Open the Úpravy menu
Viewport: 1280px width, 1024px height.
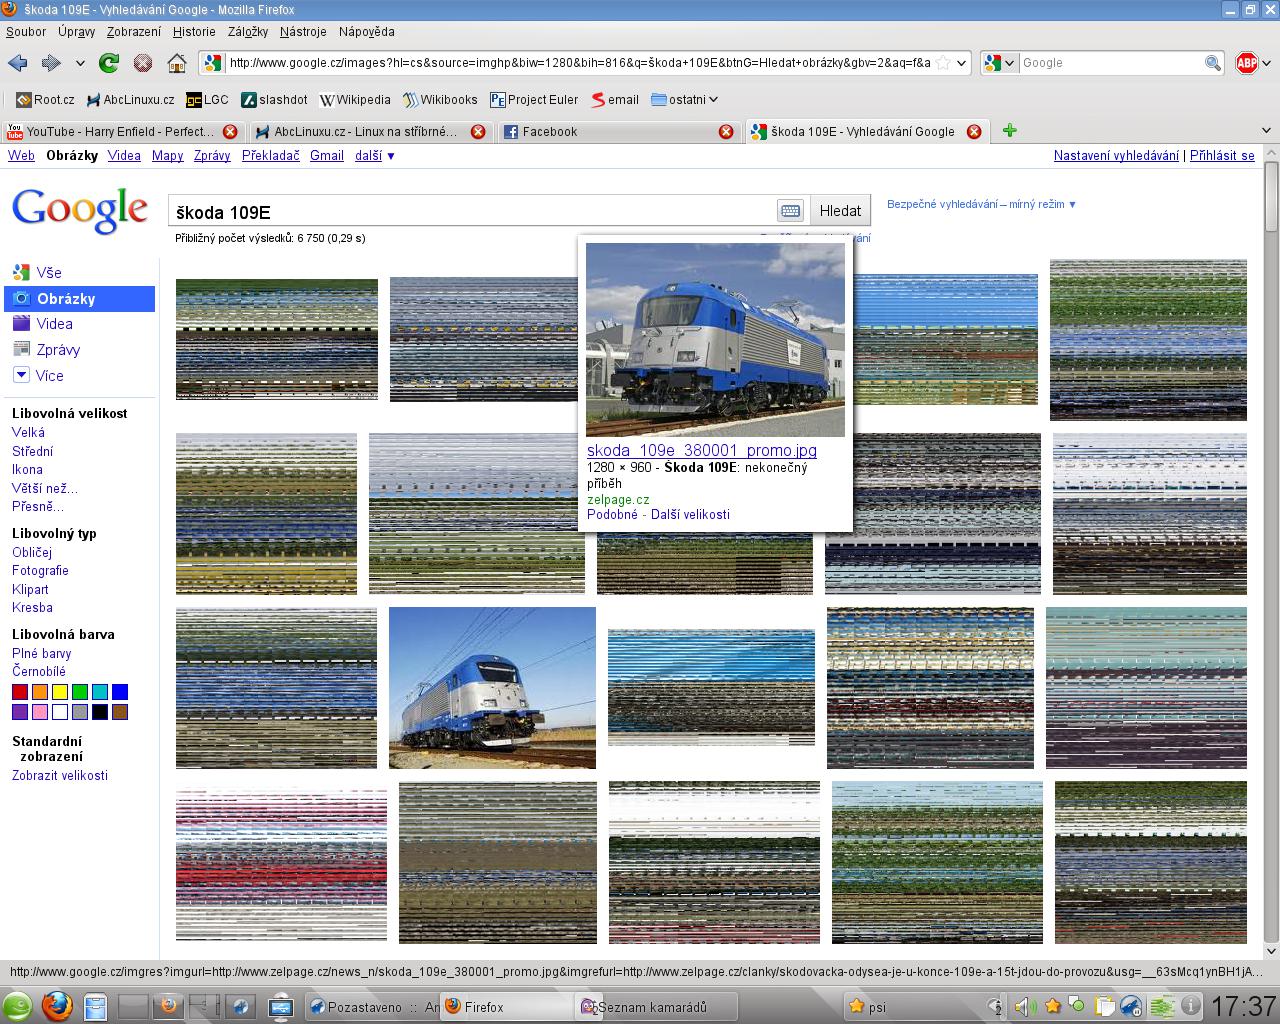pyautogui.click(x=76, y=31)
